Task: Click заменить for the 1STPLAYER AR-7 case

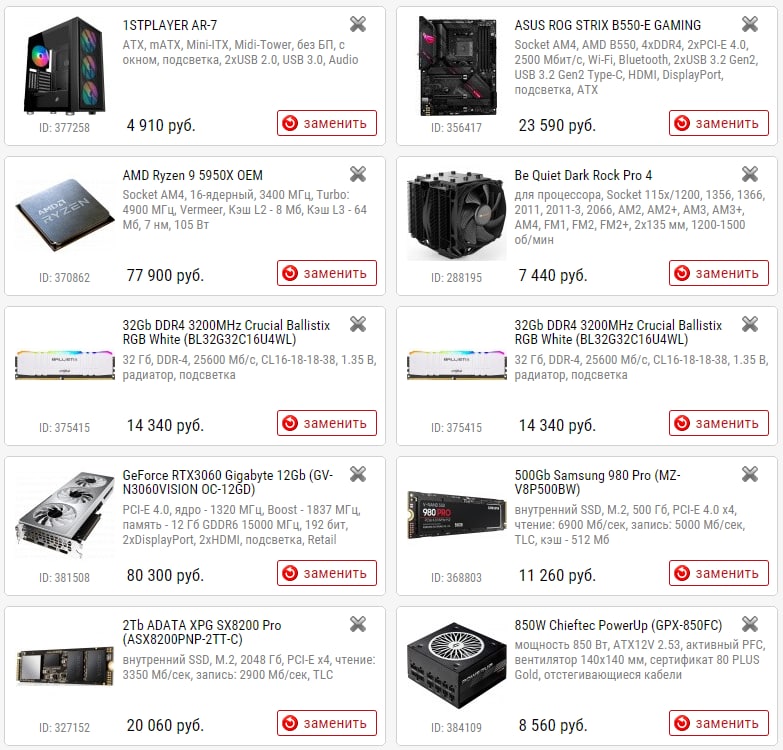Action: click(x=327, y=123)
